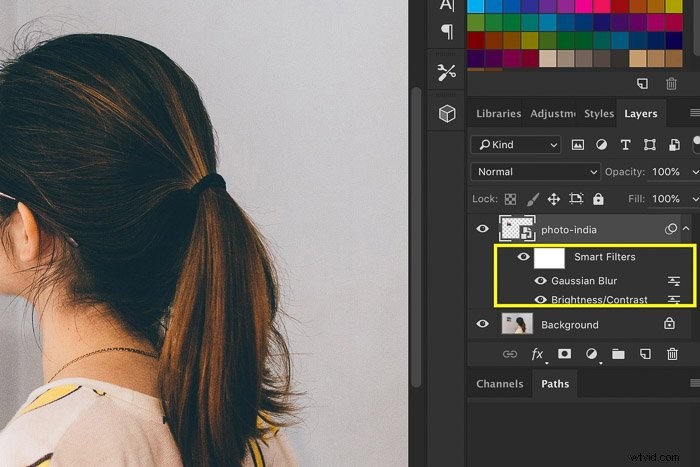700x467 pixels.
Task: Open the Layers panel menu
Action: (695, 113)
